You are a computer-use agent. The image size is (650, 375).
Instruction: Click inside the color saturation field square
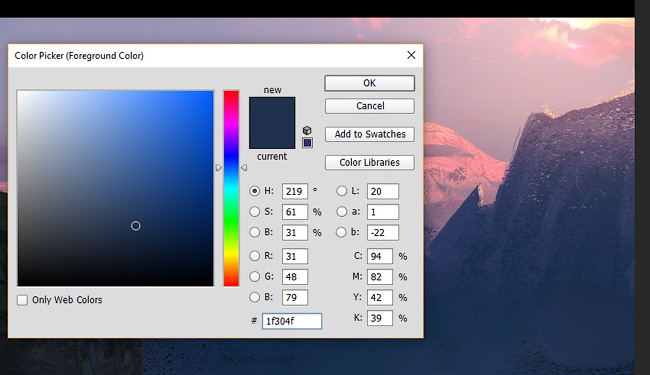tap(115, 188)
